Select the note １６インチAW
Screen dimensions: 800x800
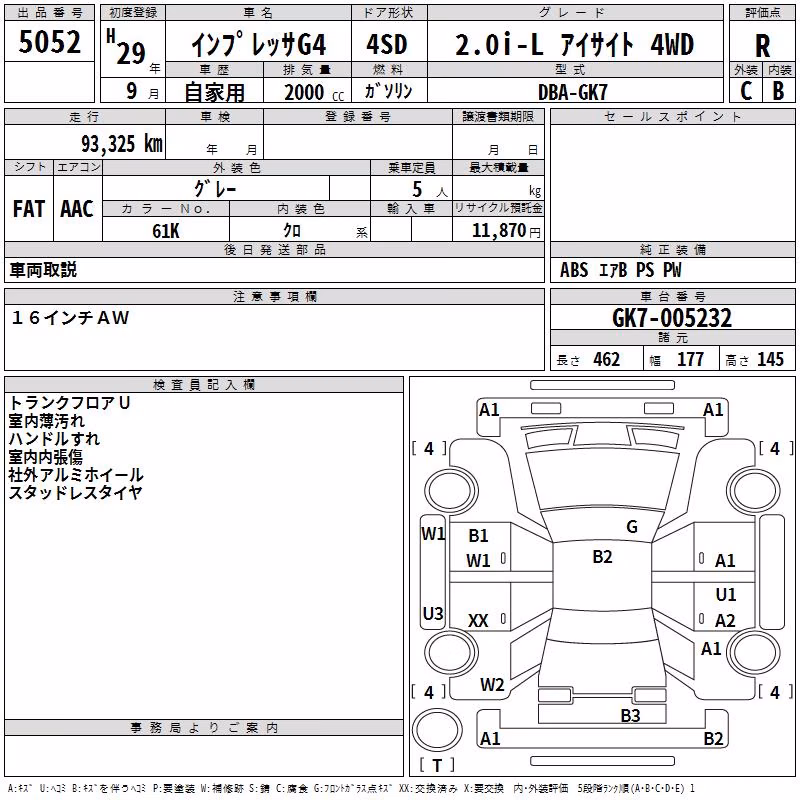pyautogui.click(x=70, y=318)
